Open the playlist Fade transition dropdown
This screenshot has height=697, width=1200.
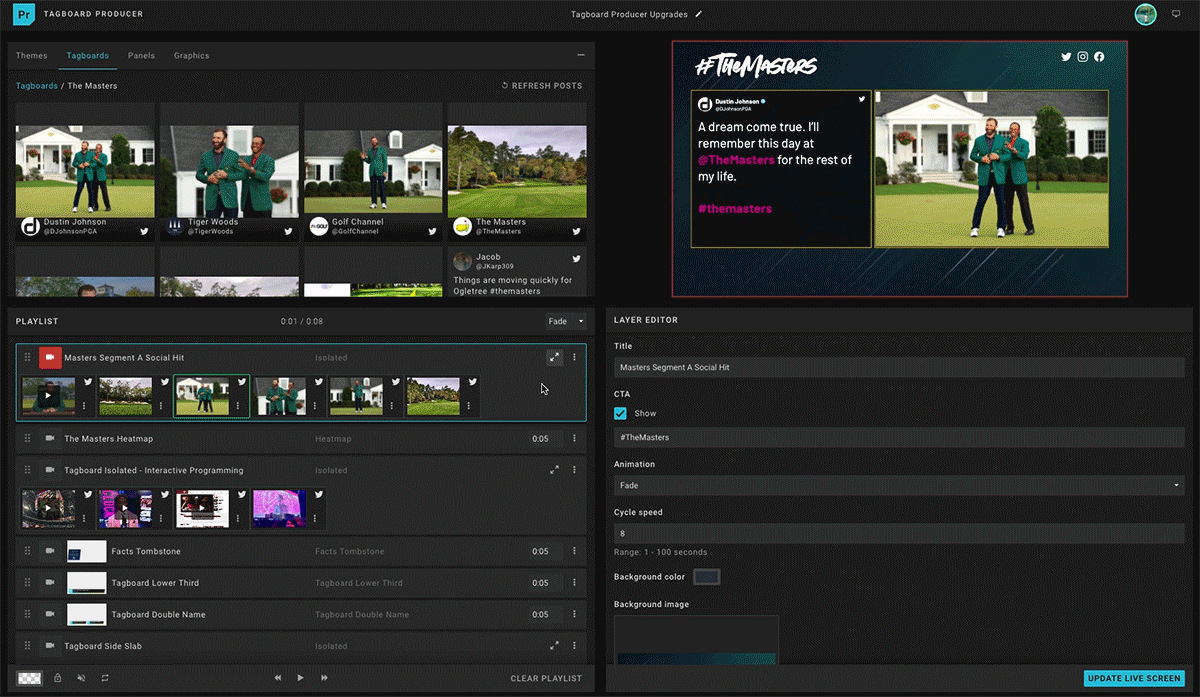click(x=565, y=321)
